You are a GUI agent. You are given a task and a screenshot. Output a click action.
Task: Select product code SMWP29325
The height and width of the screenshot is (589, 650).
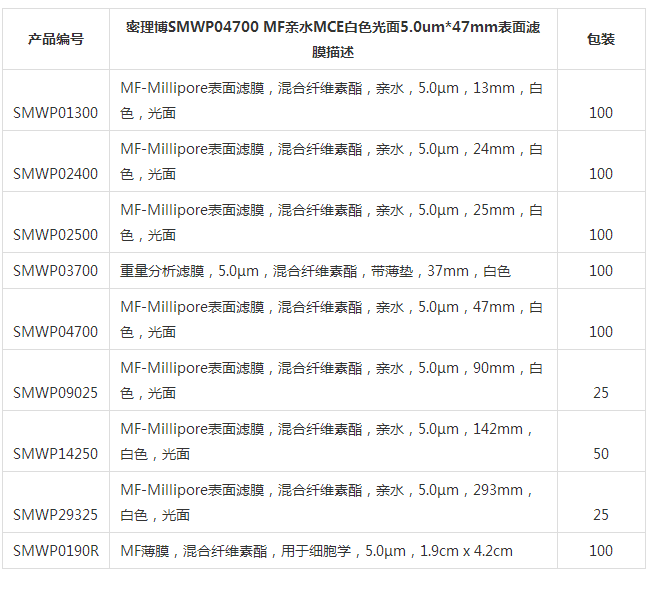pyautogui.click(x=56, y=514)
